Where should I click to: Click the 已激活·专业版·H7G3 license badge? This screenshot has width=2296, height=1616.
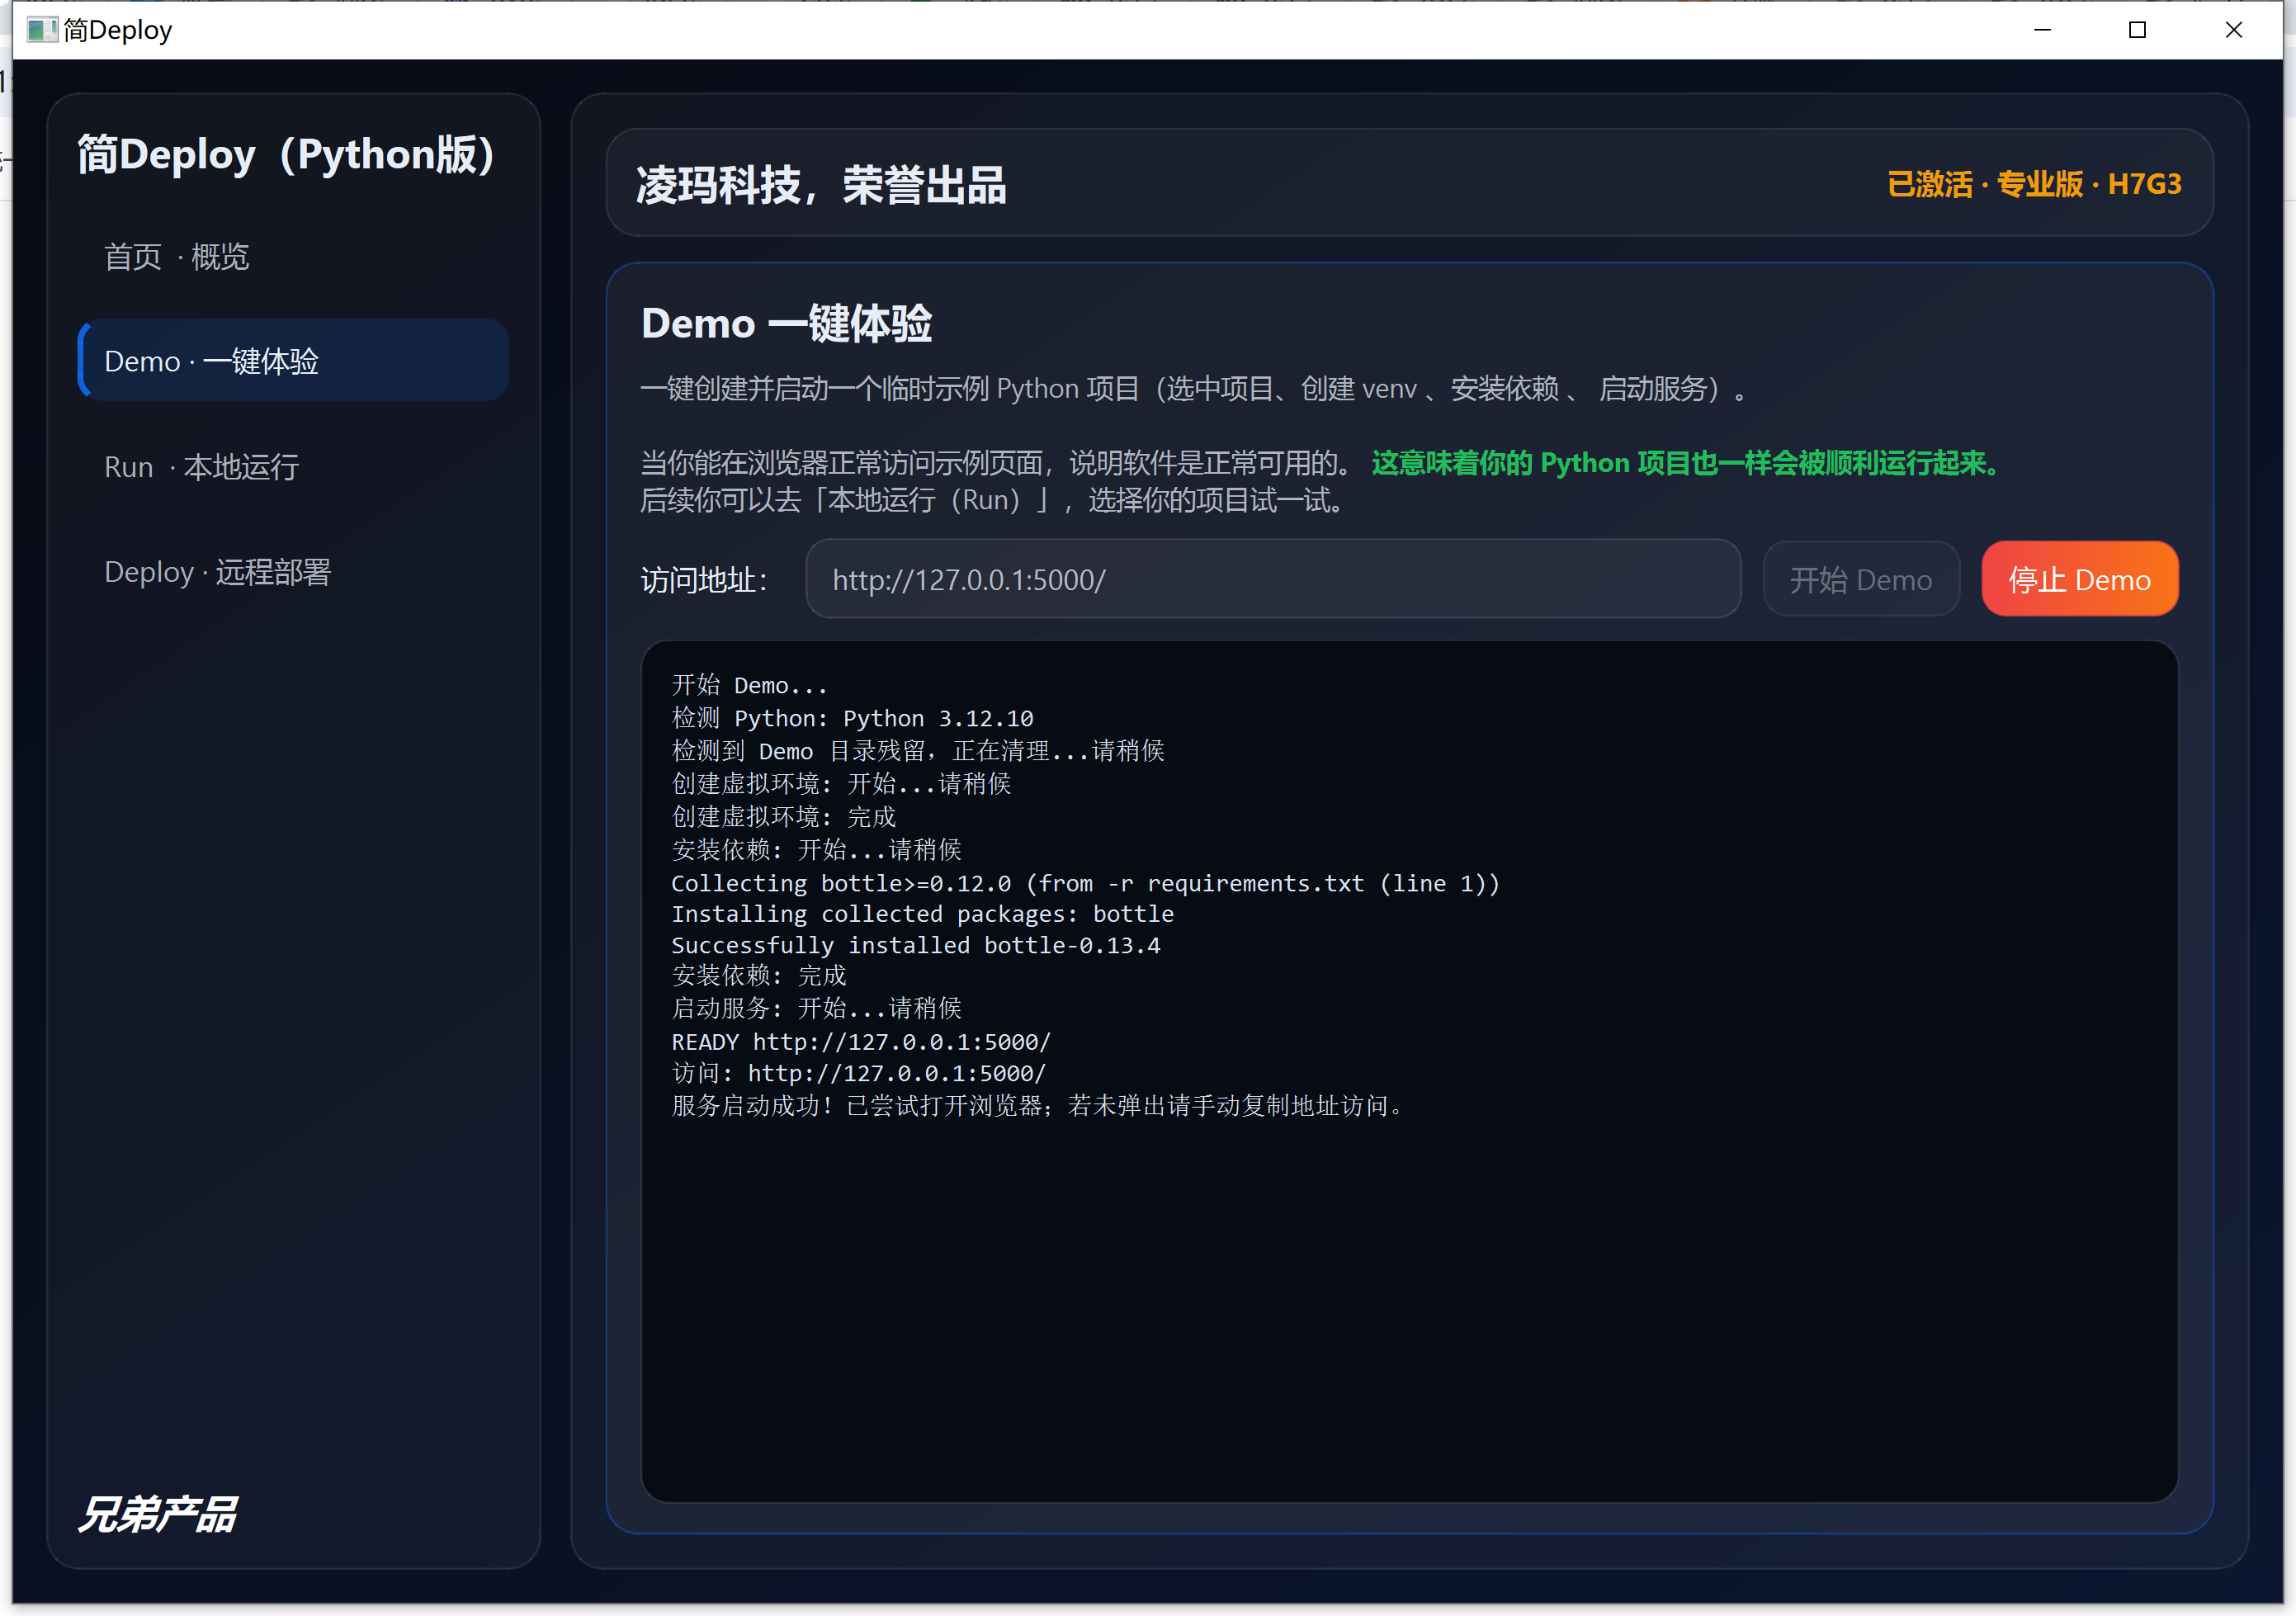point(2035,184)
